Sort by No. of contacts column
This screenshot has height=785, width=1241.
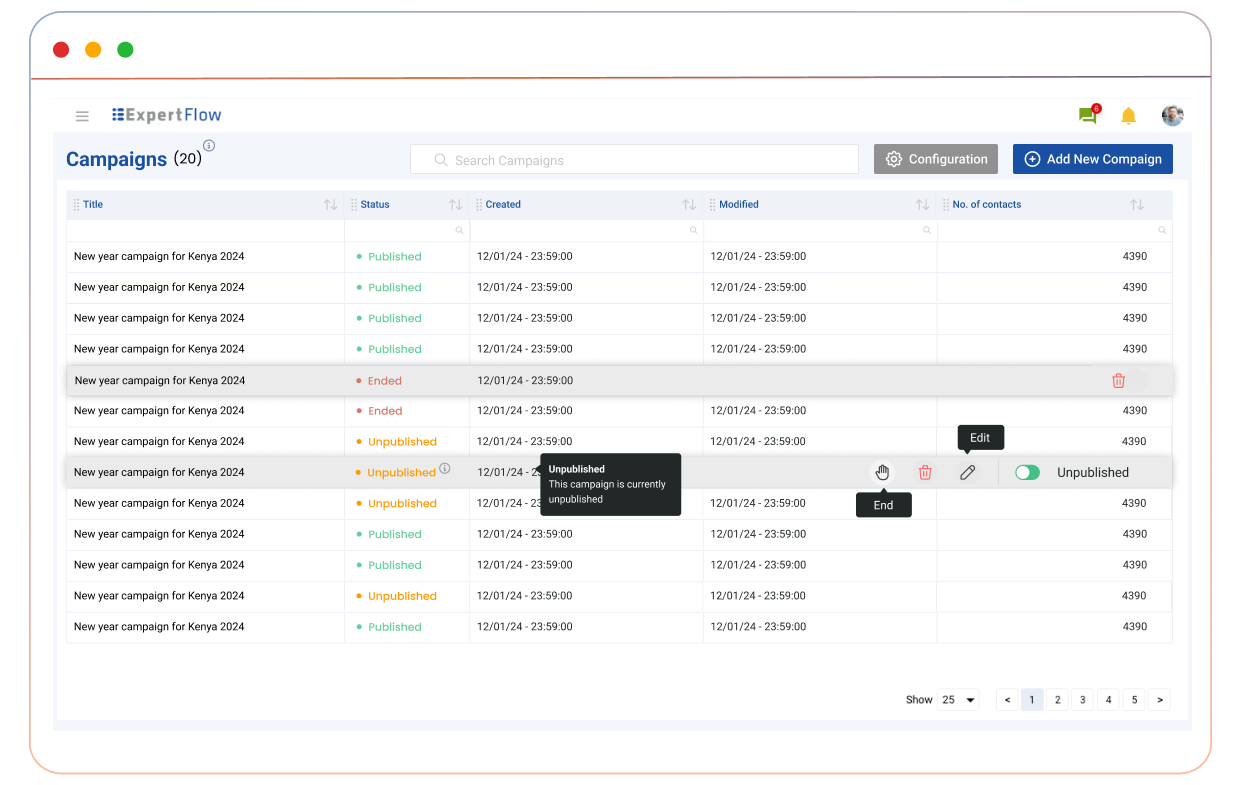click(x=1136, y=205)
